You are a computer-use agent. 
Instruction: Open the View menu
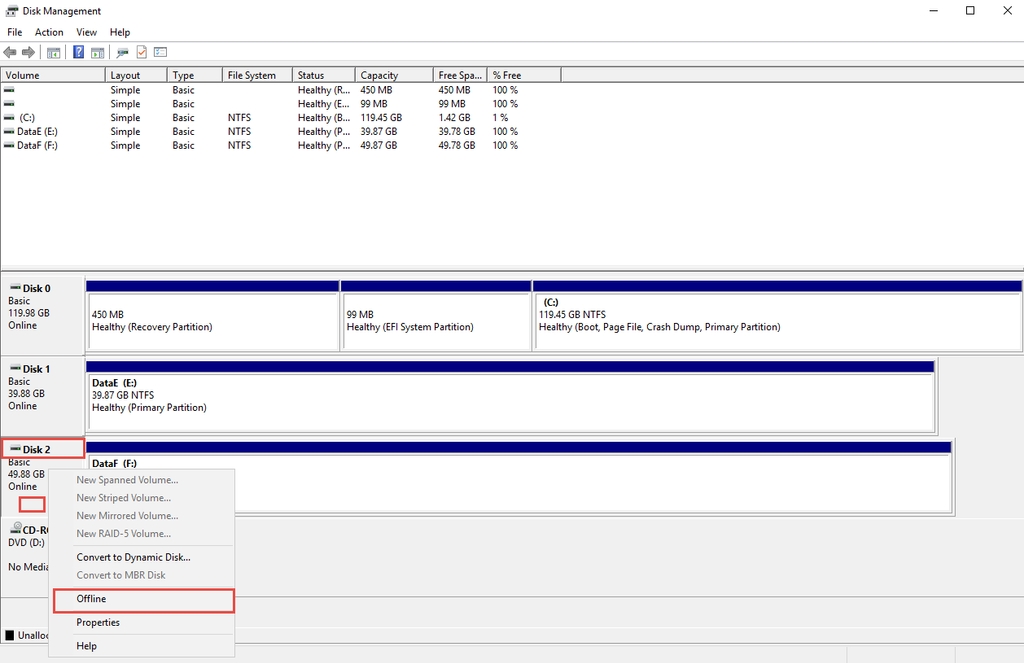87,32
